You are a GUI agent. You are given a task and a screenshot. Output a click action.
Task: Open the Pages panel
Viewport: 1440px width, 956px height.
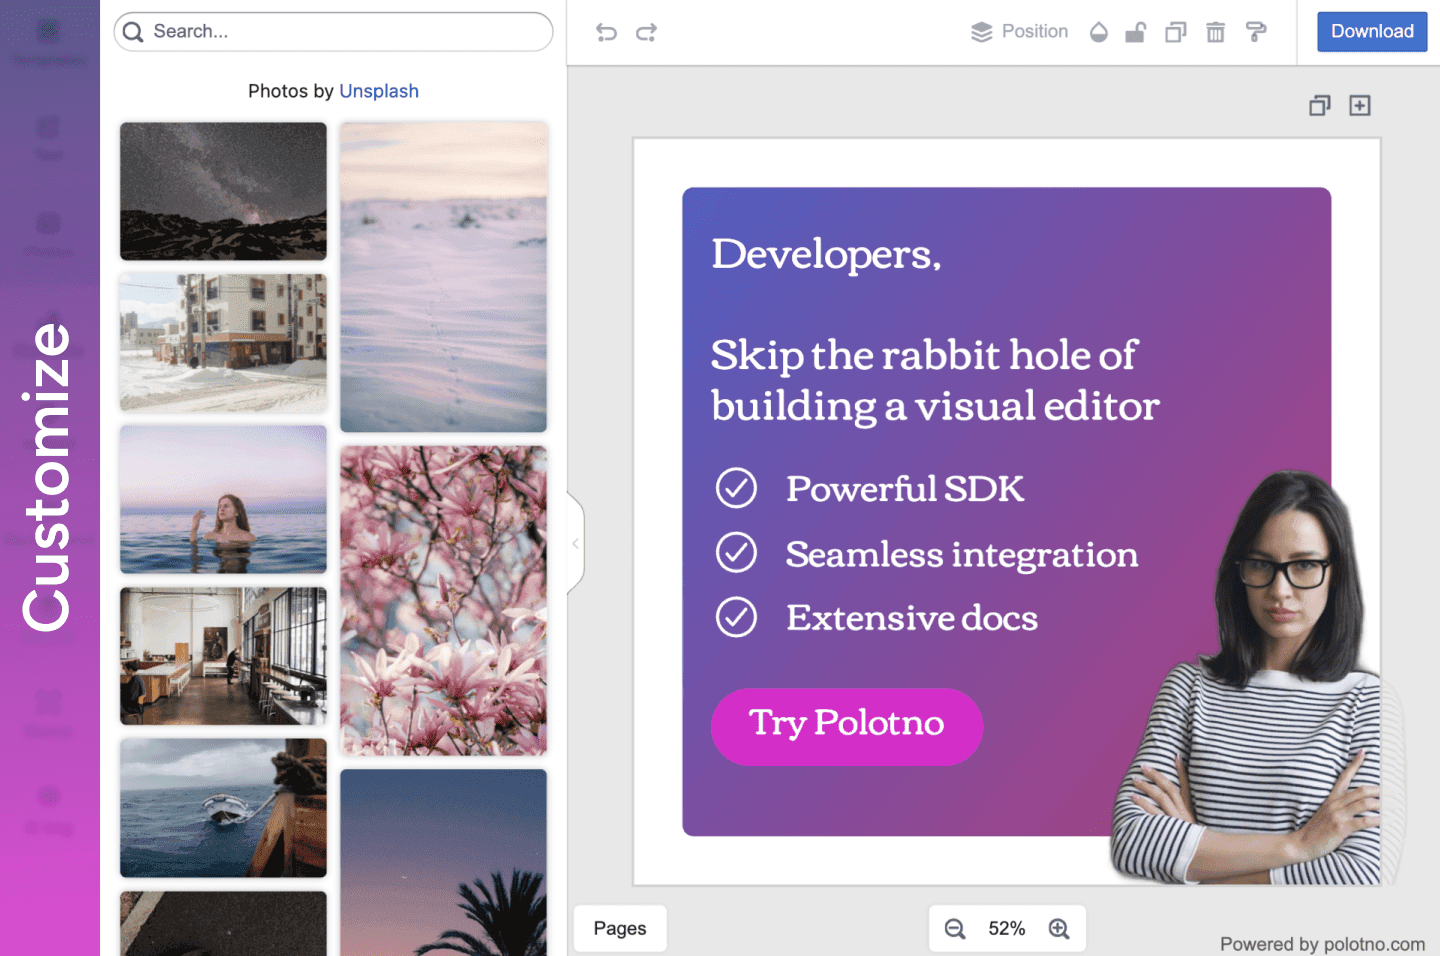[619, 928]
